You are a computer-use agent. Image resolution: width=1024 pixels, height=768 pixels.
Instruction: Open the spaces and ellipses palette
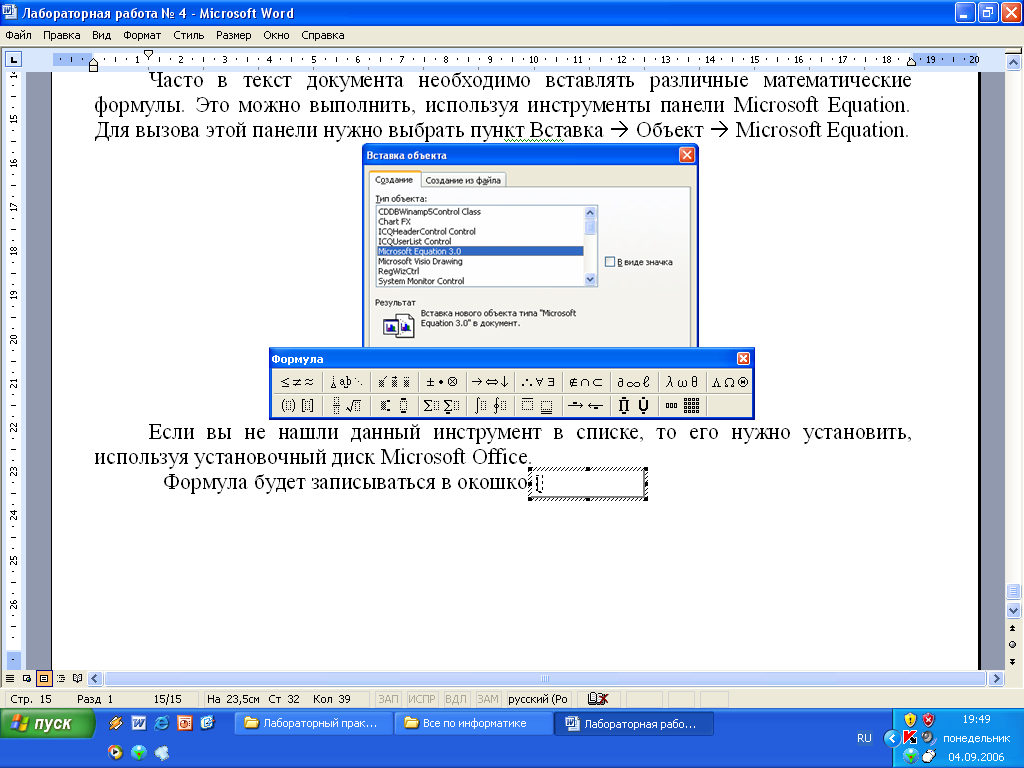point(346,382)
